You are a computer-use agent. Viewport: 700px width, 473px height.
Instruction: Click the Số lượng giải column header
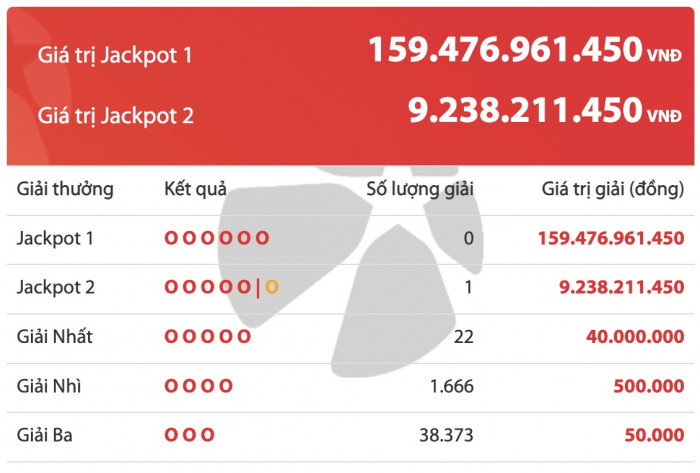pos(420,189)
